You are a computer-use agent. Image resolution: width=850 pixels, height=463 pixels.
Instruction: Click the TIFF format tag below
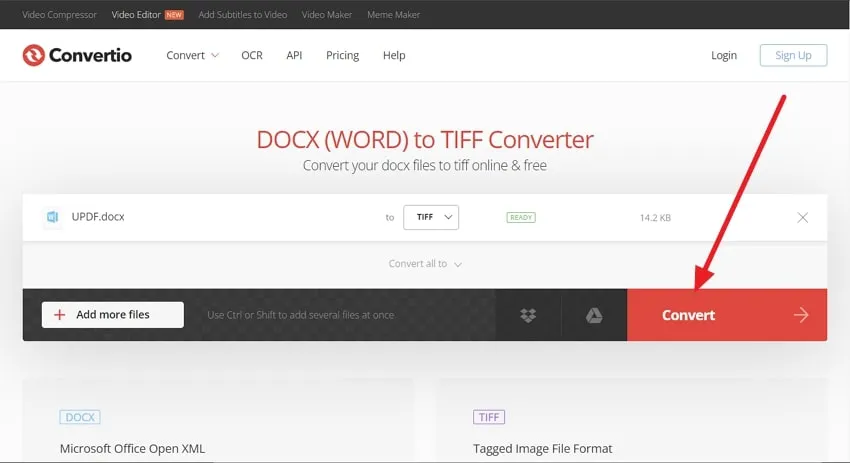(489, 417)
